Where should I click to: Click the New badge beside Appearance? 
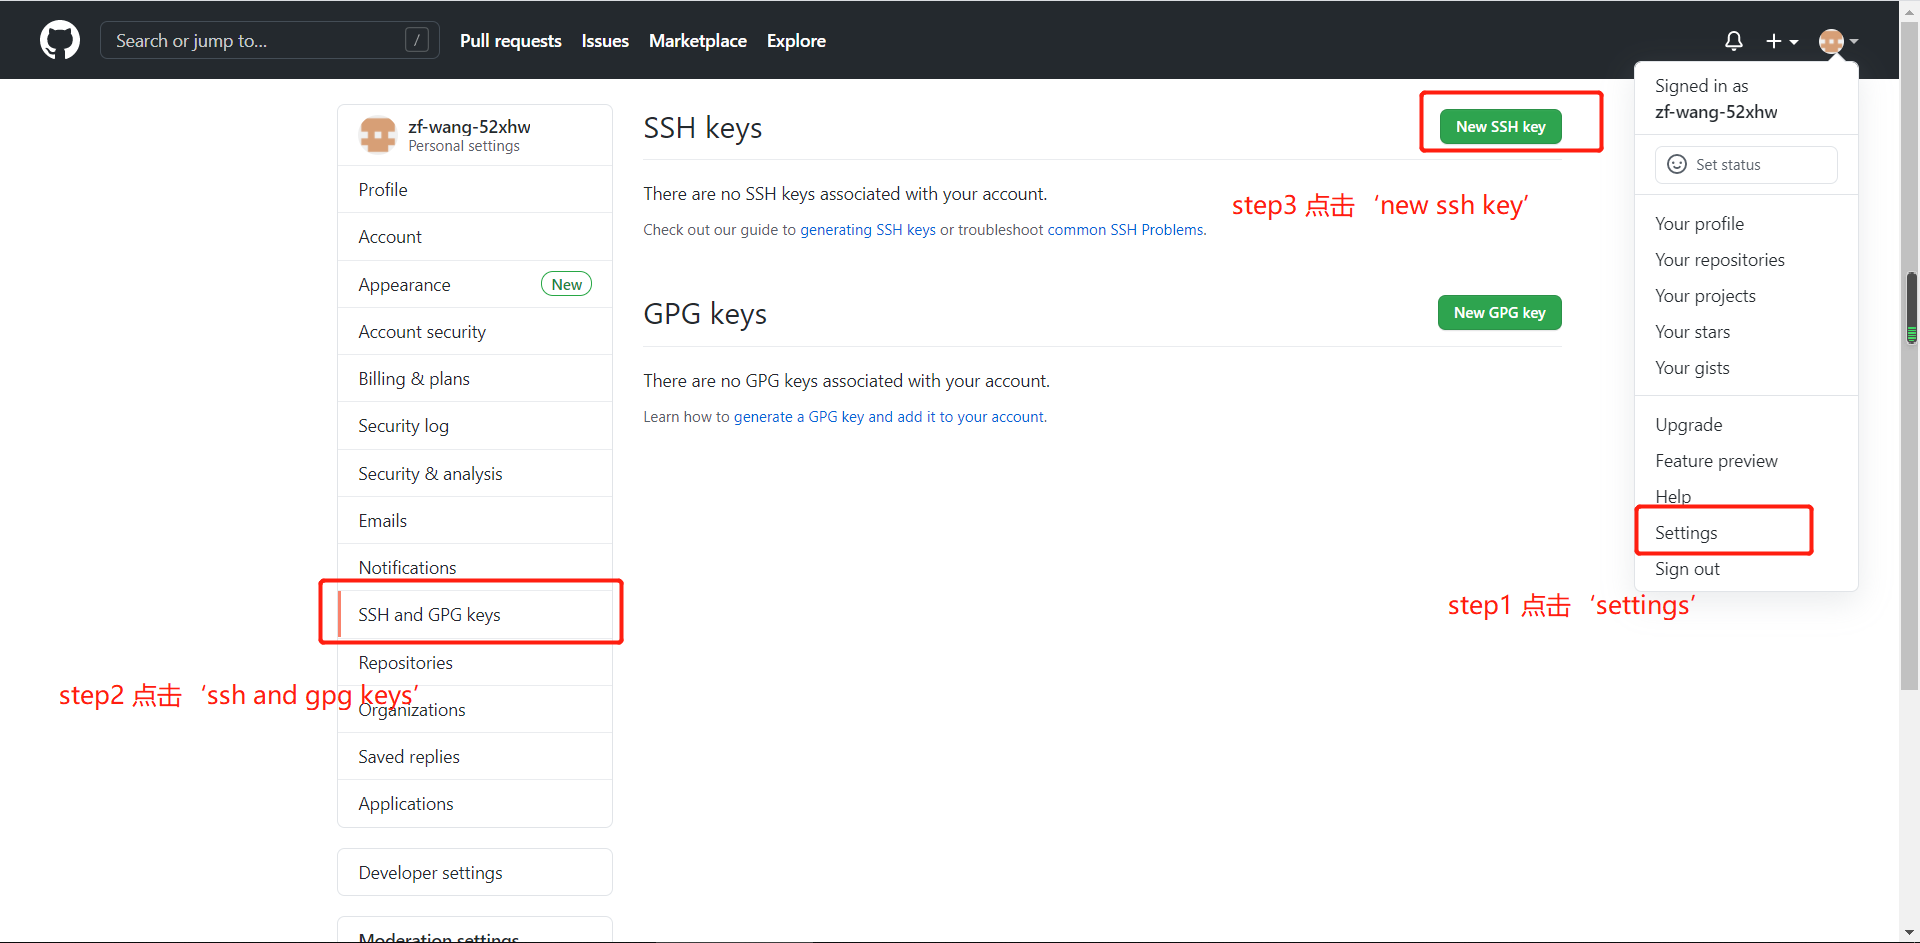point(566,284)
